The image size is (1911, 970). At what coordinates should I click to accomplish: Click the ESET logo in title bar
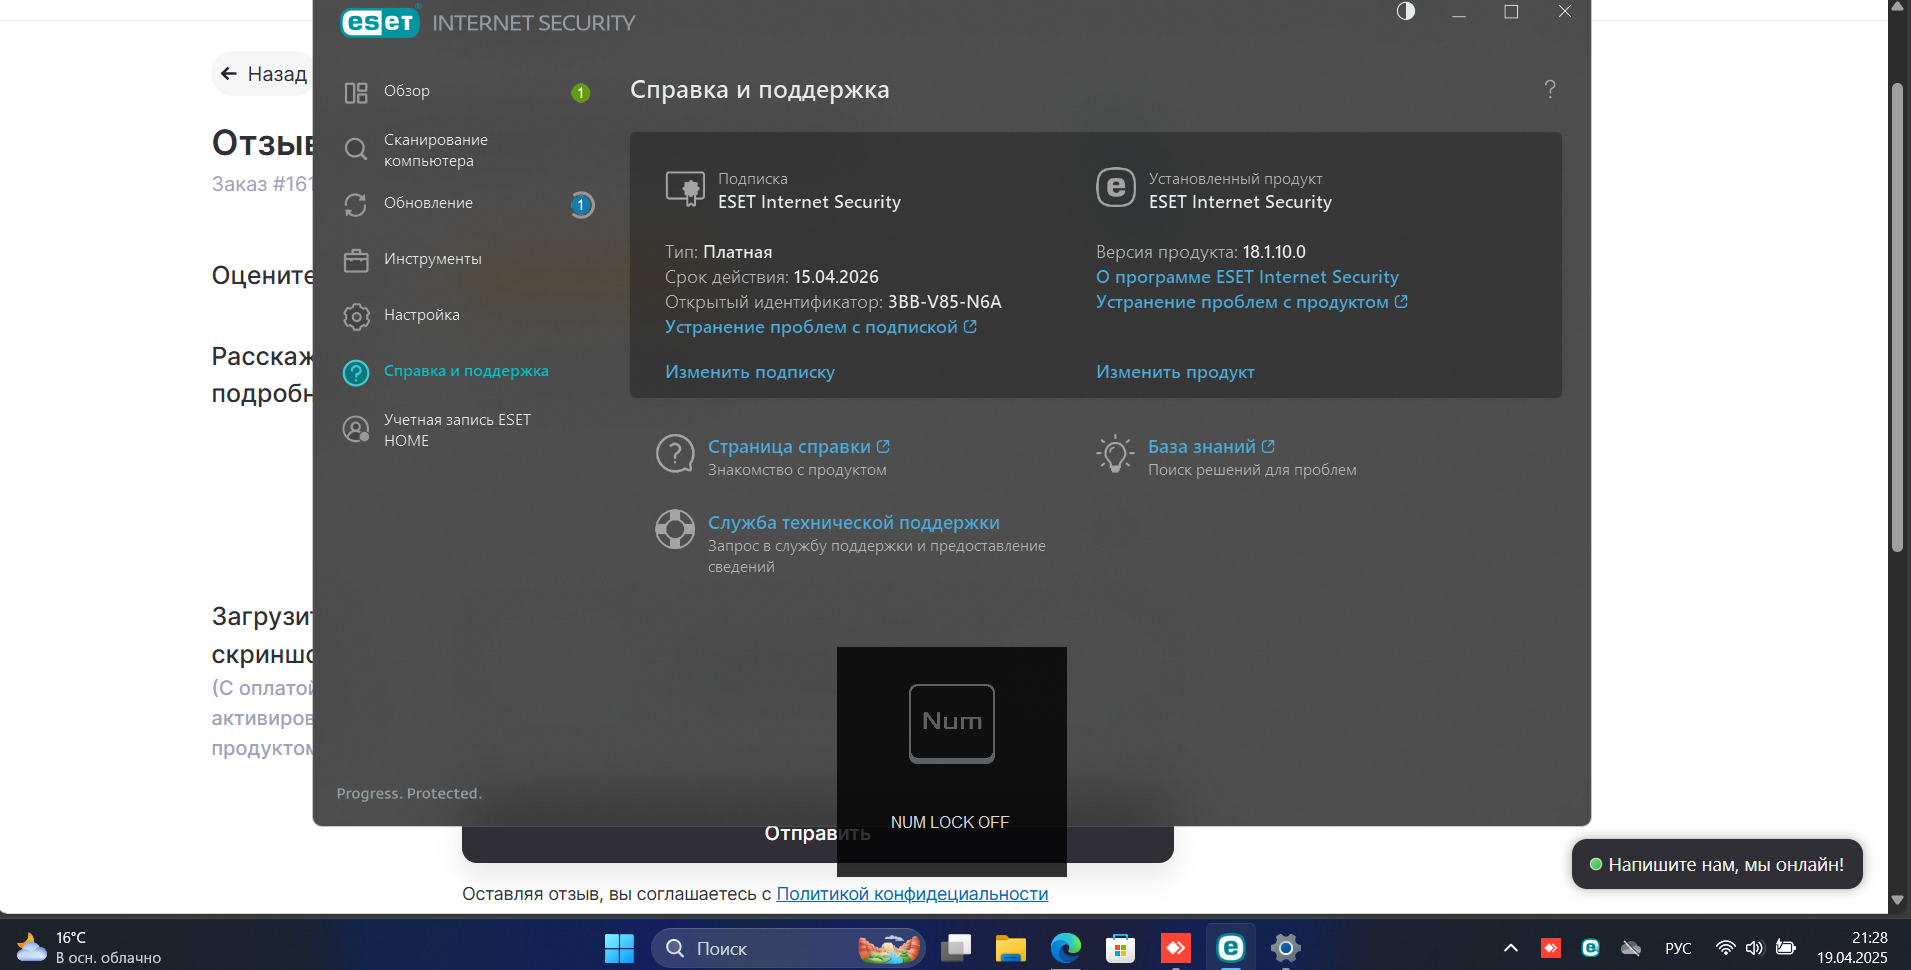[380, 22]
